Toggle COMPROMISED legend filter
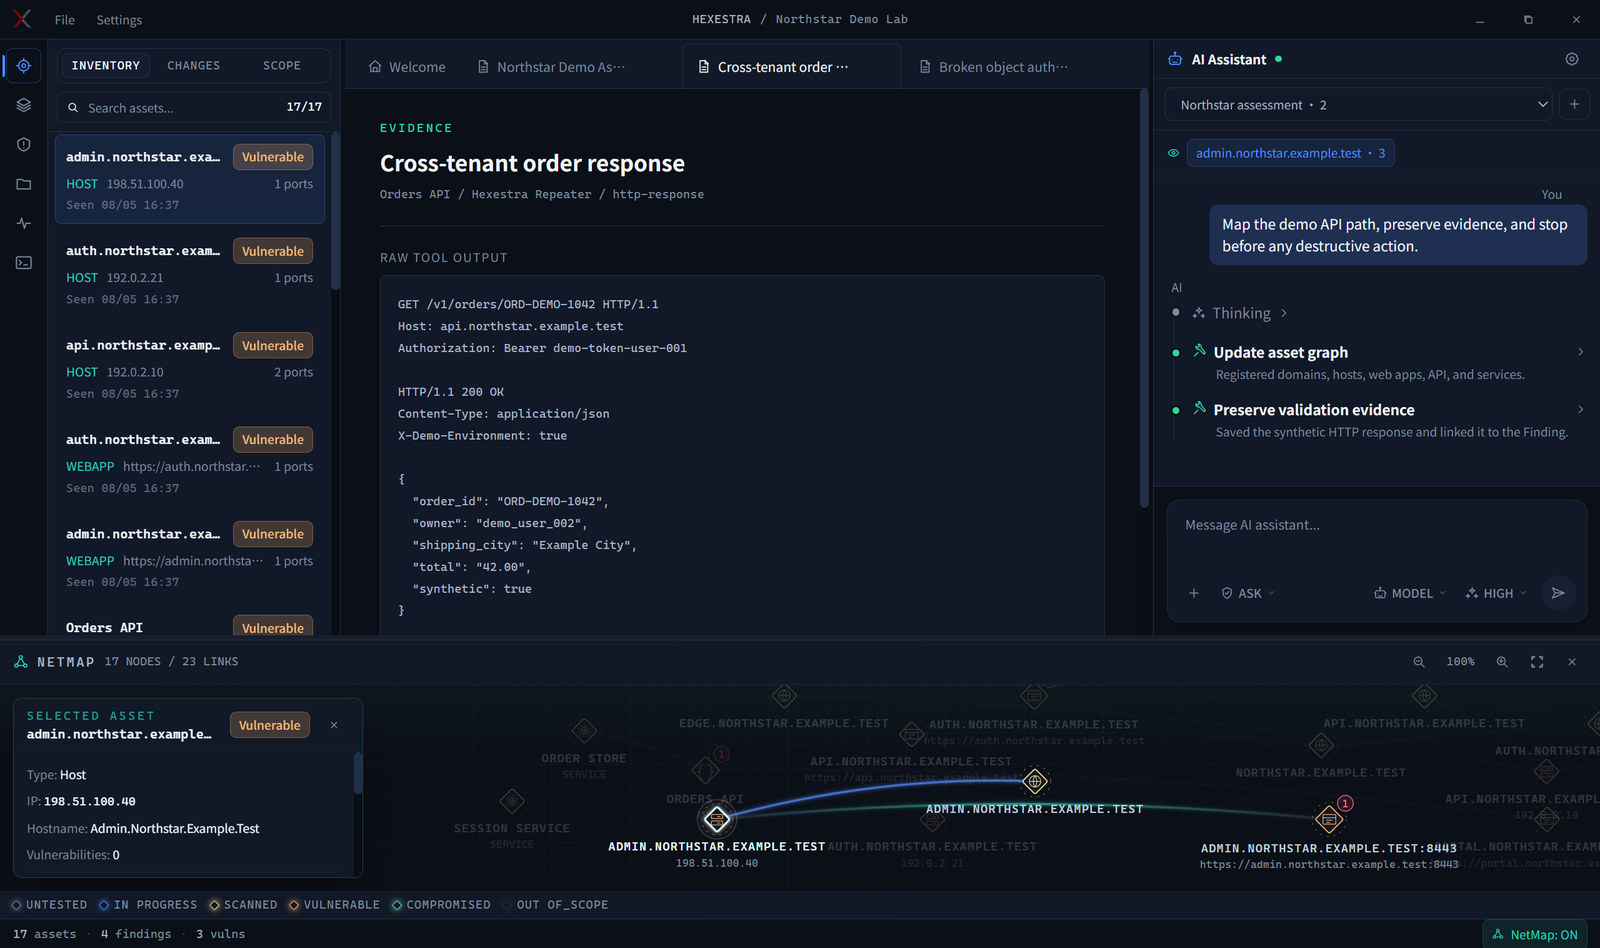1600x948 pixels. 440,905
